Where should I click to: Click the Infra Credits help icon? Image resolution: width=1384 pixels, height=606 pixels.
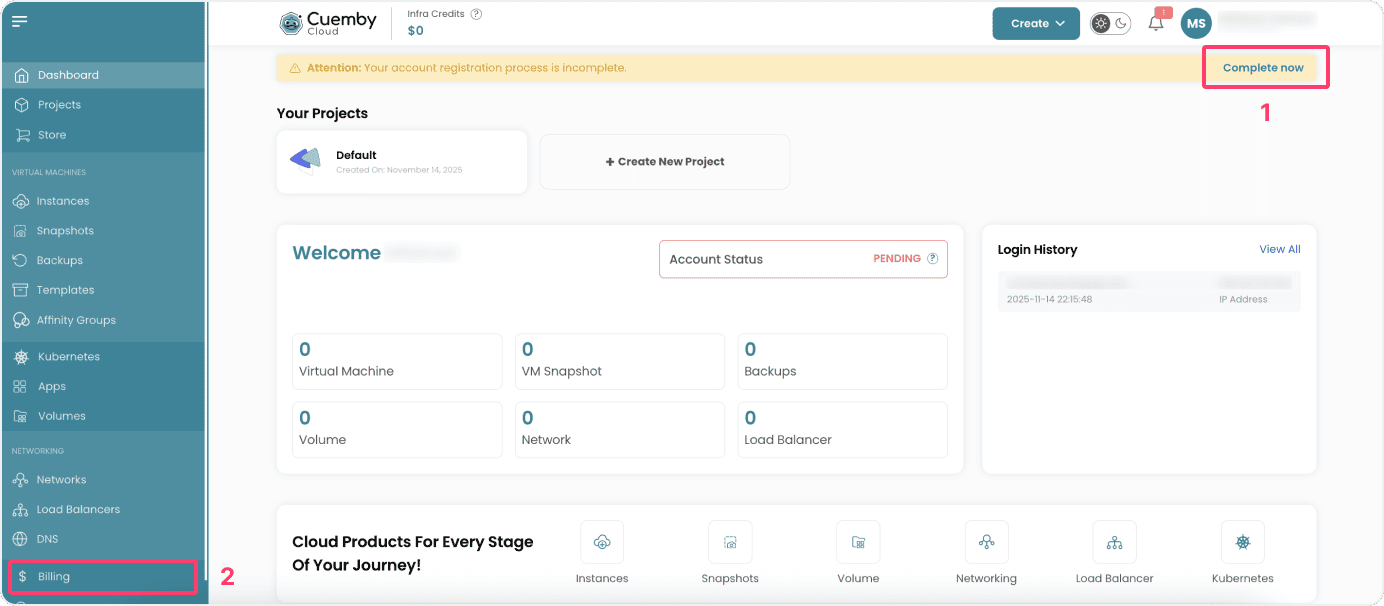point(476,14)
